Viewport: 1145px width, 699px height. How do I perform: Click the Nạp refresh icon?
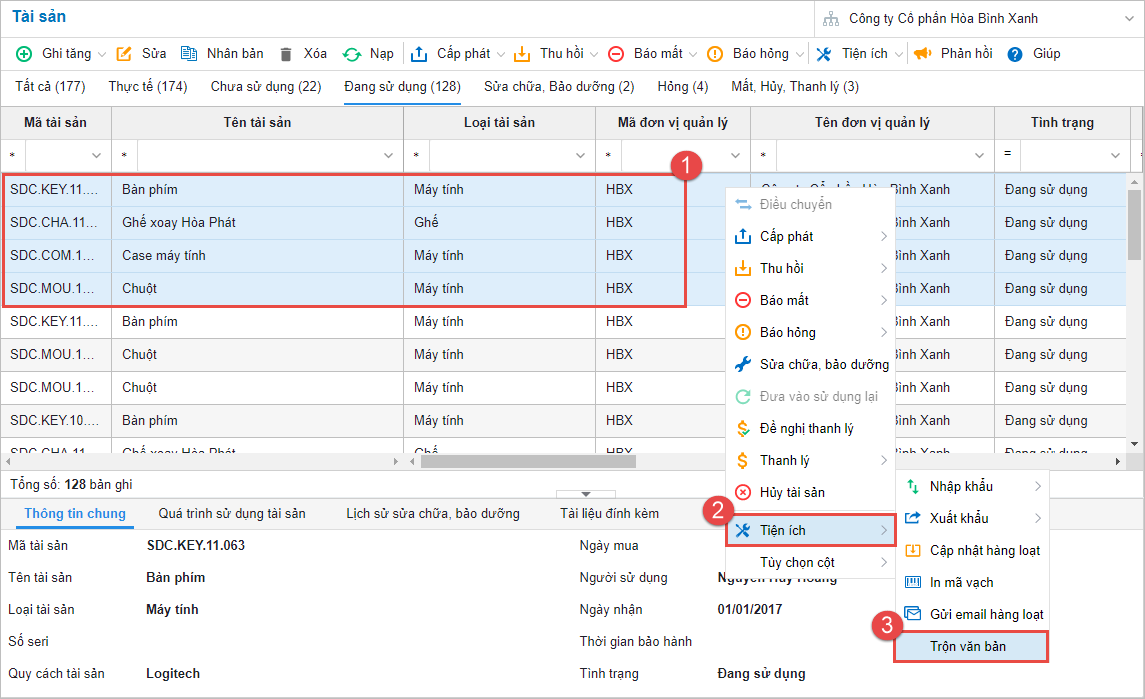pyautogui.click(x=352, y=54)
